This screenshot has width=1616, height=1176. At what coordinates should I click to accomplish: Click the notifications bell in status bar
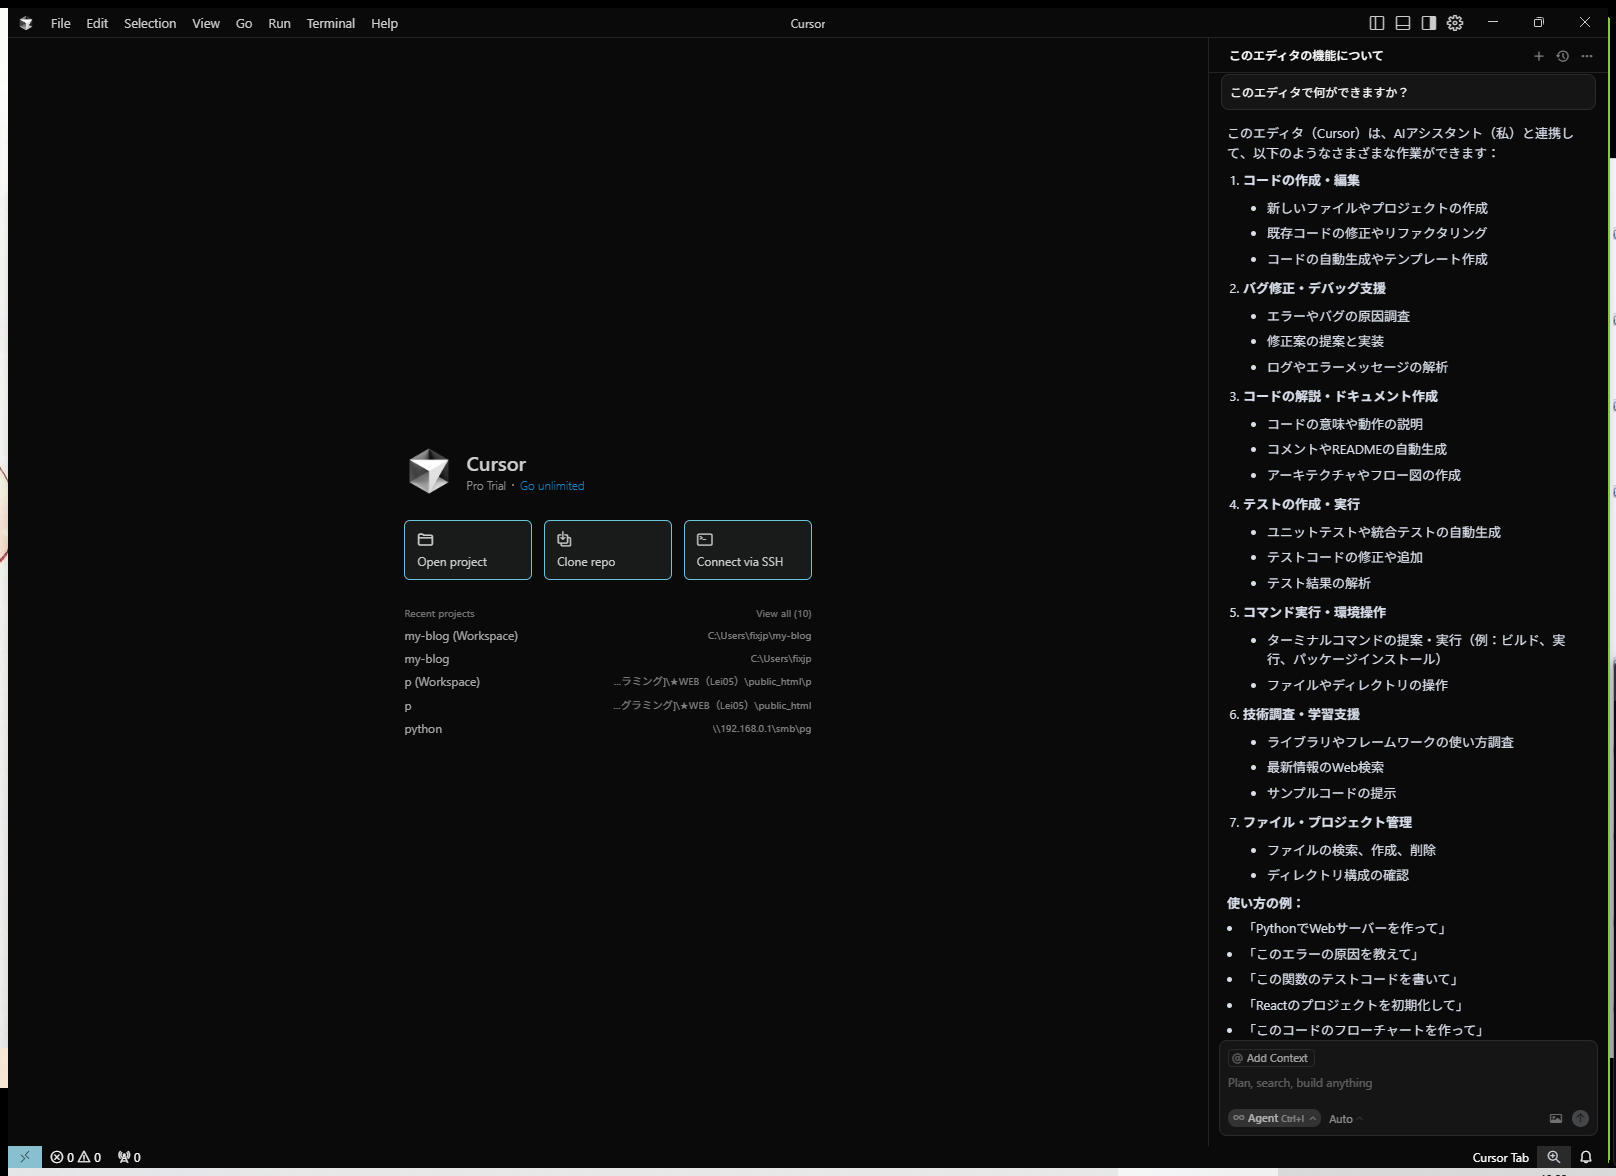tap(1585, 1157)
